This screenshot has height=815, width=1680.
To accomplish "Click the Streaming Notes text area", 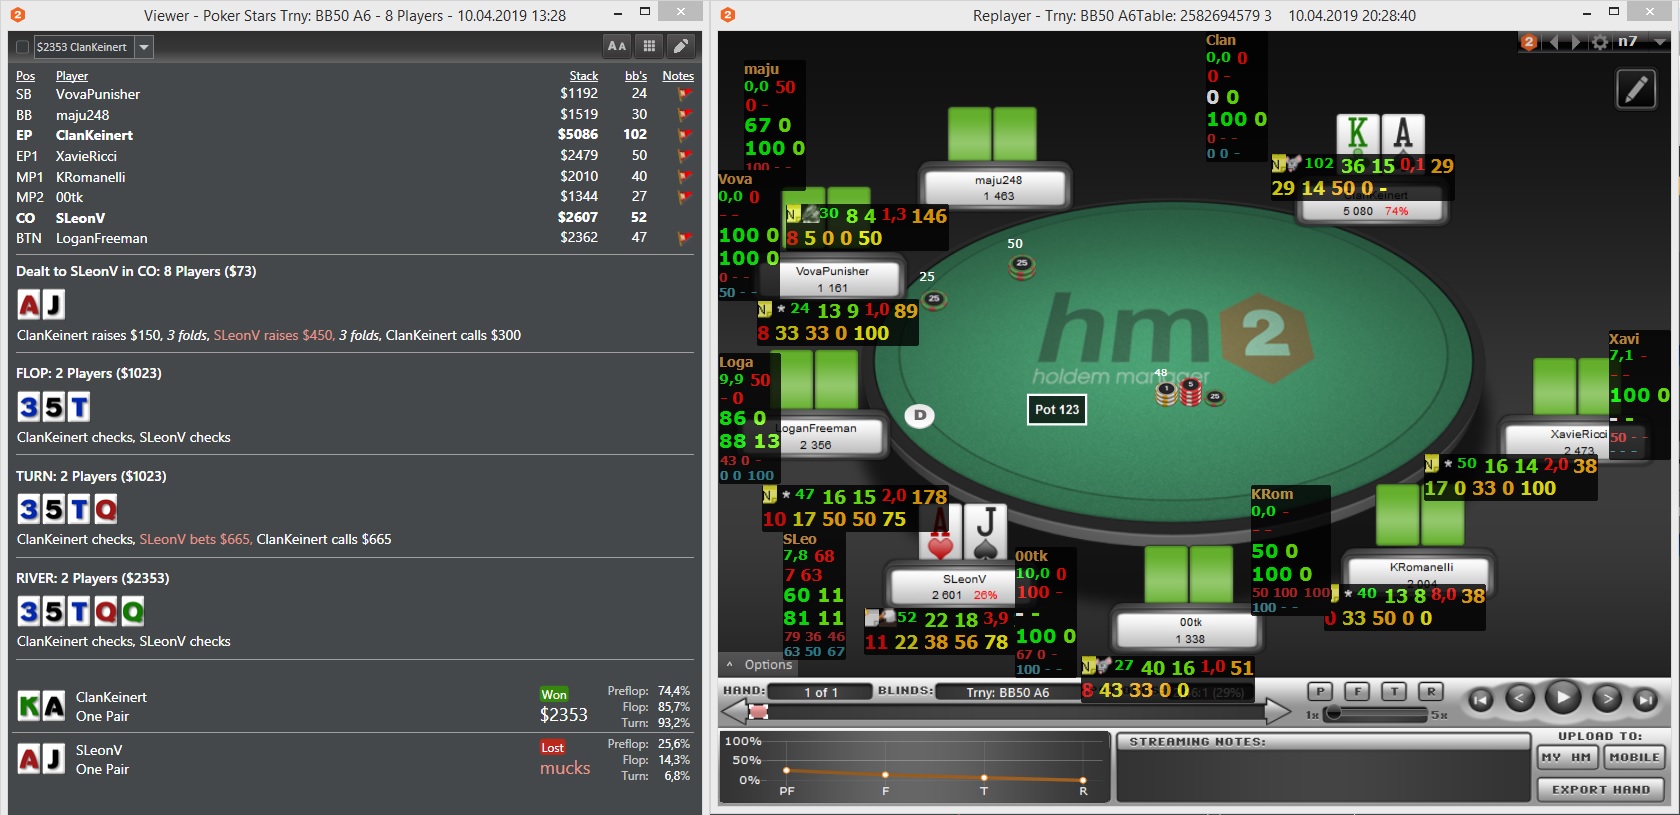I will [1323, 775].
